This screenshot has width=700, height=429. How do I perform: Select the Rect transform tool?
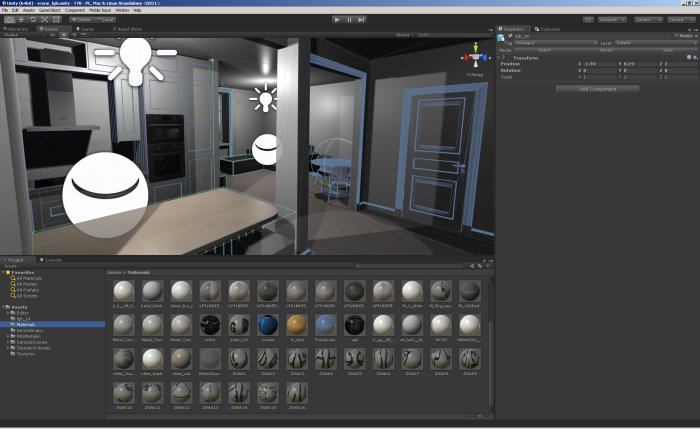tap(56, 20)
